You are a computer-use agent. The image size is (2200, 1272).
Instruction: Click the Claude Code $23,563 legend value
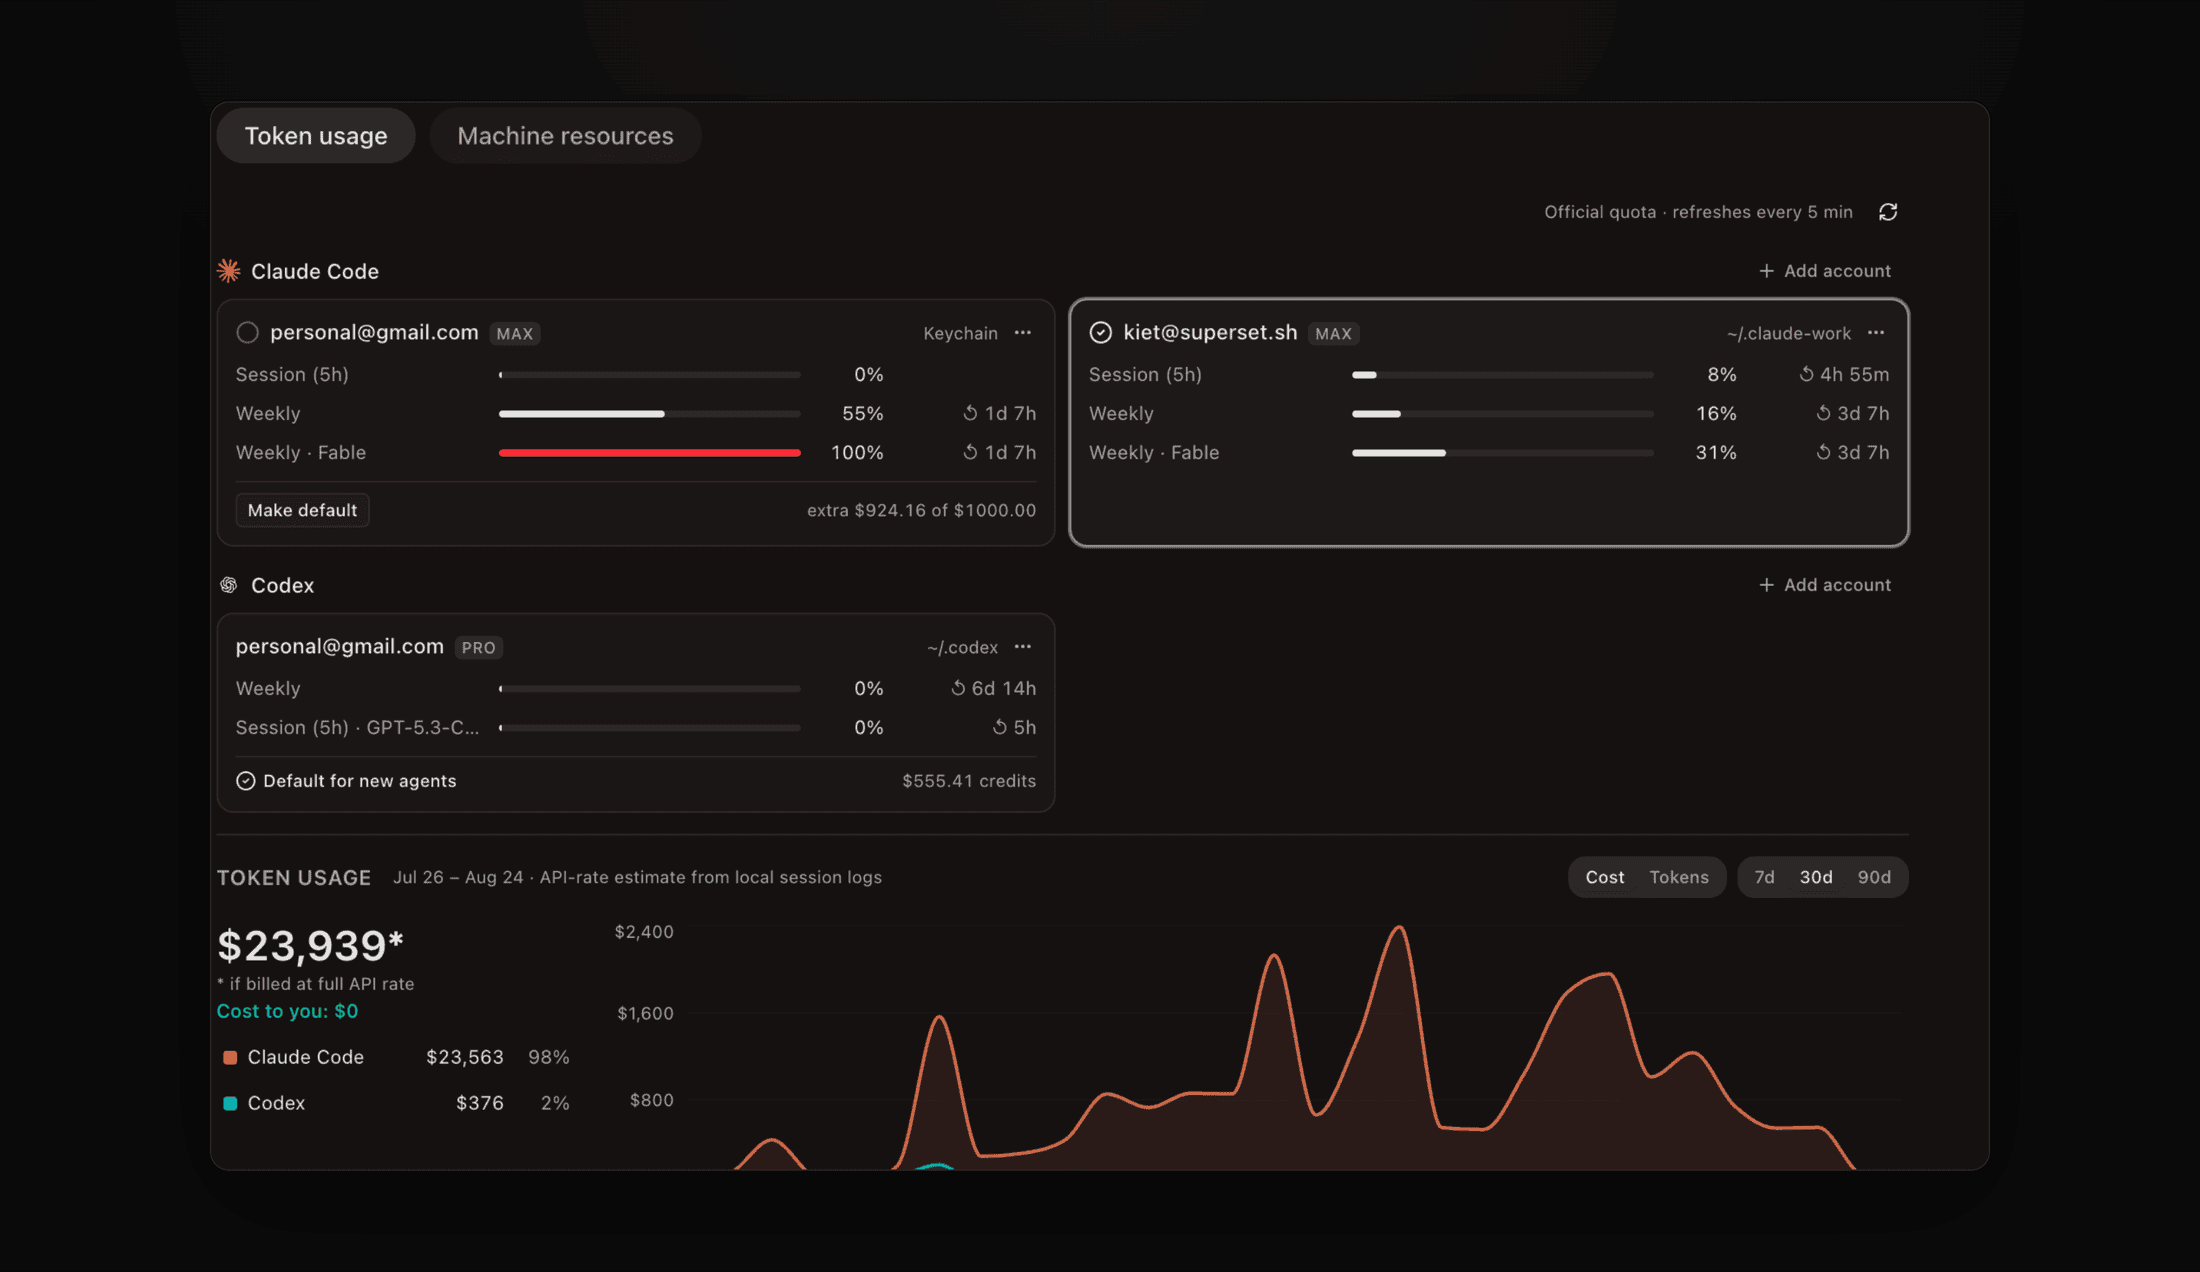(464, 1057)
